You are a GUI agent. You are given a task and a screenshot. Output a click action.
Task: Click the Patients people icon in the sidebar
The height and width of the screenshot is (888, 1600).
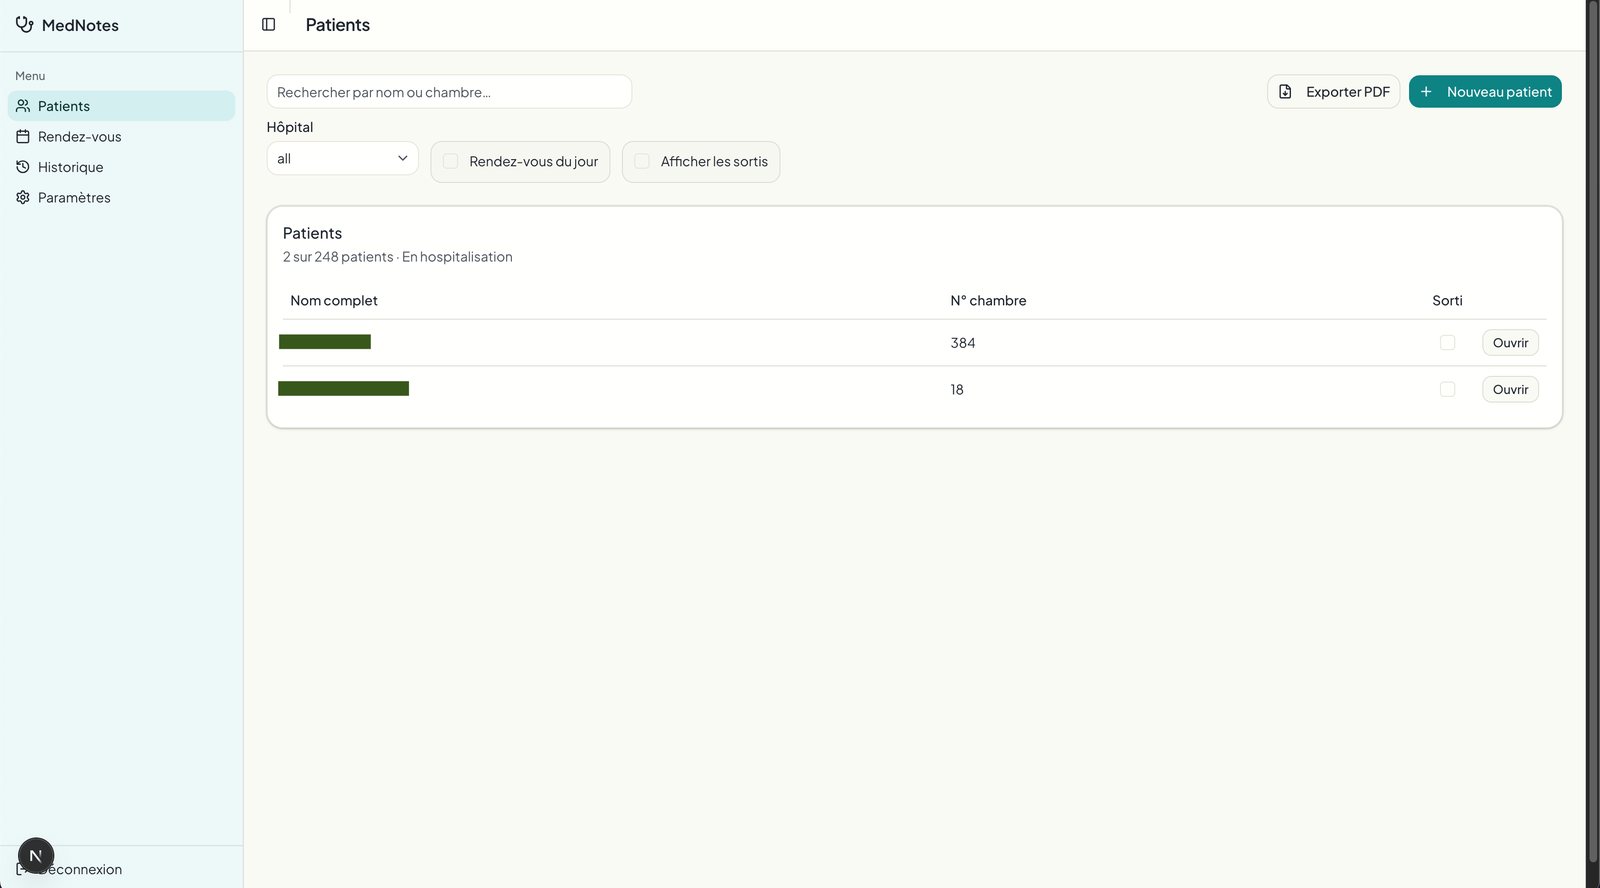pyautogui.click(x=23, y=106)
